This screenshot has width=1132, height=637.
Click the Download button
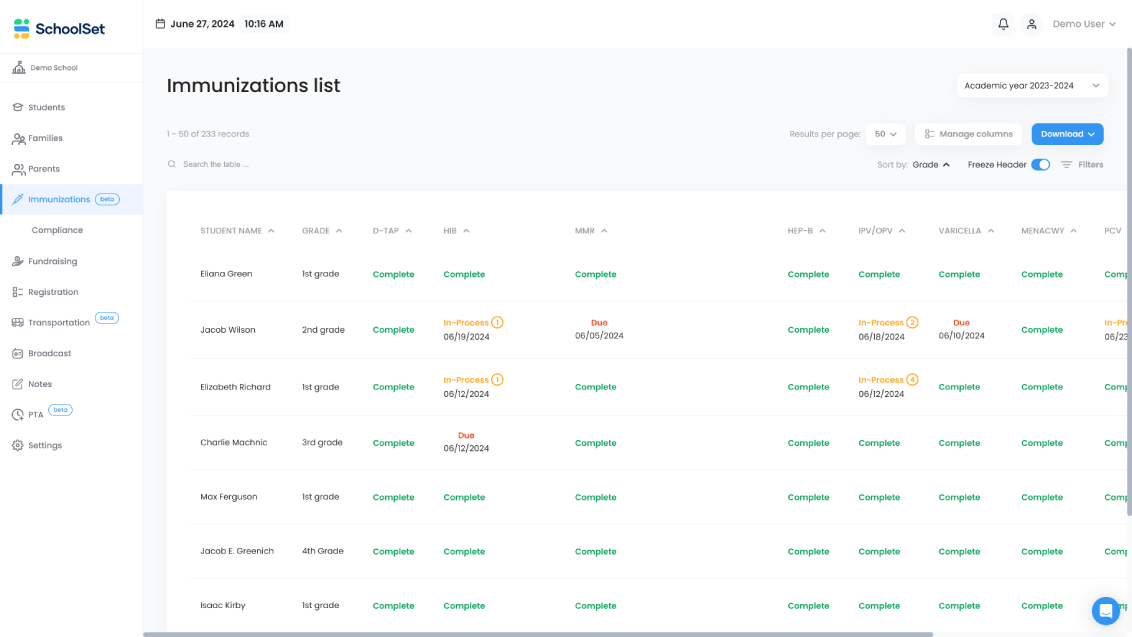point(1067,134)
